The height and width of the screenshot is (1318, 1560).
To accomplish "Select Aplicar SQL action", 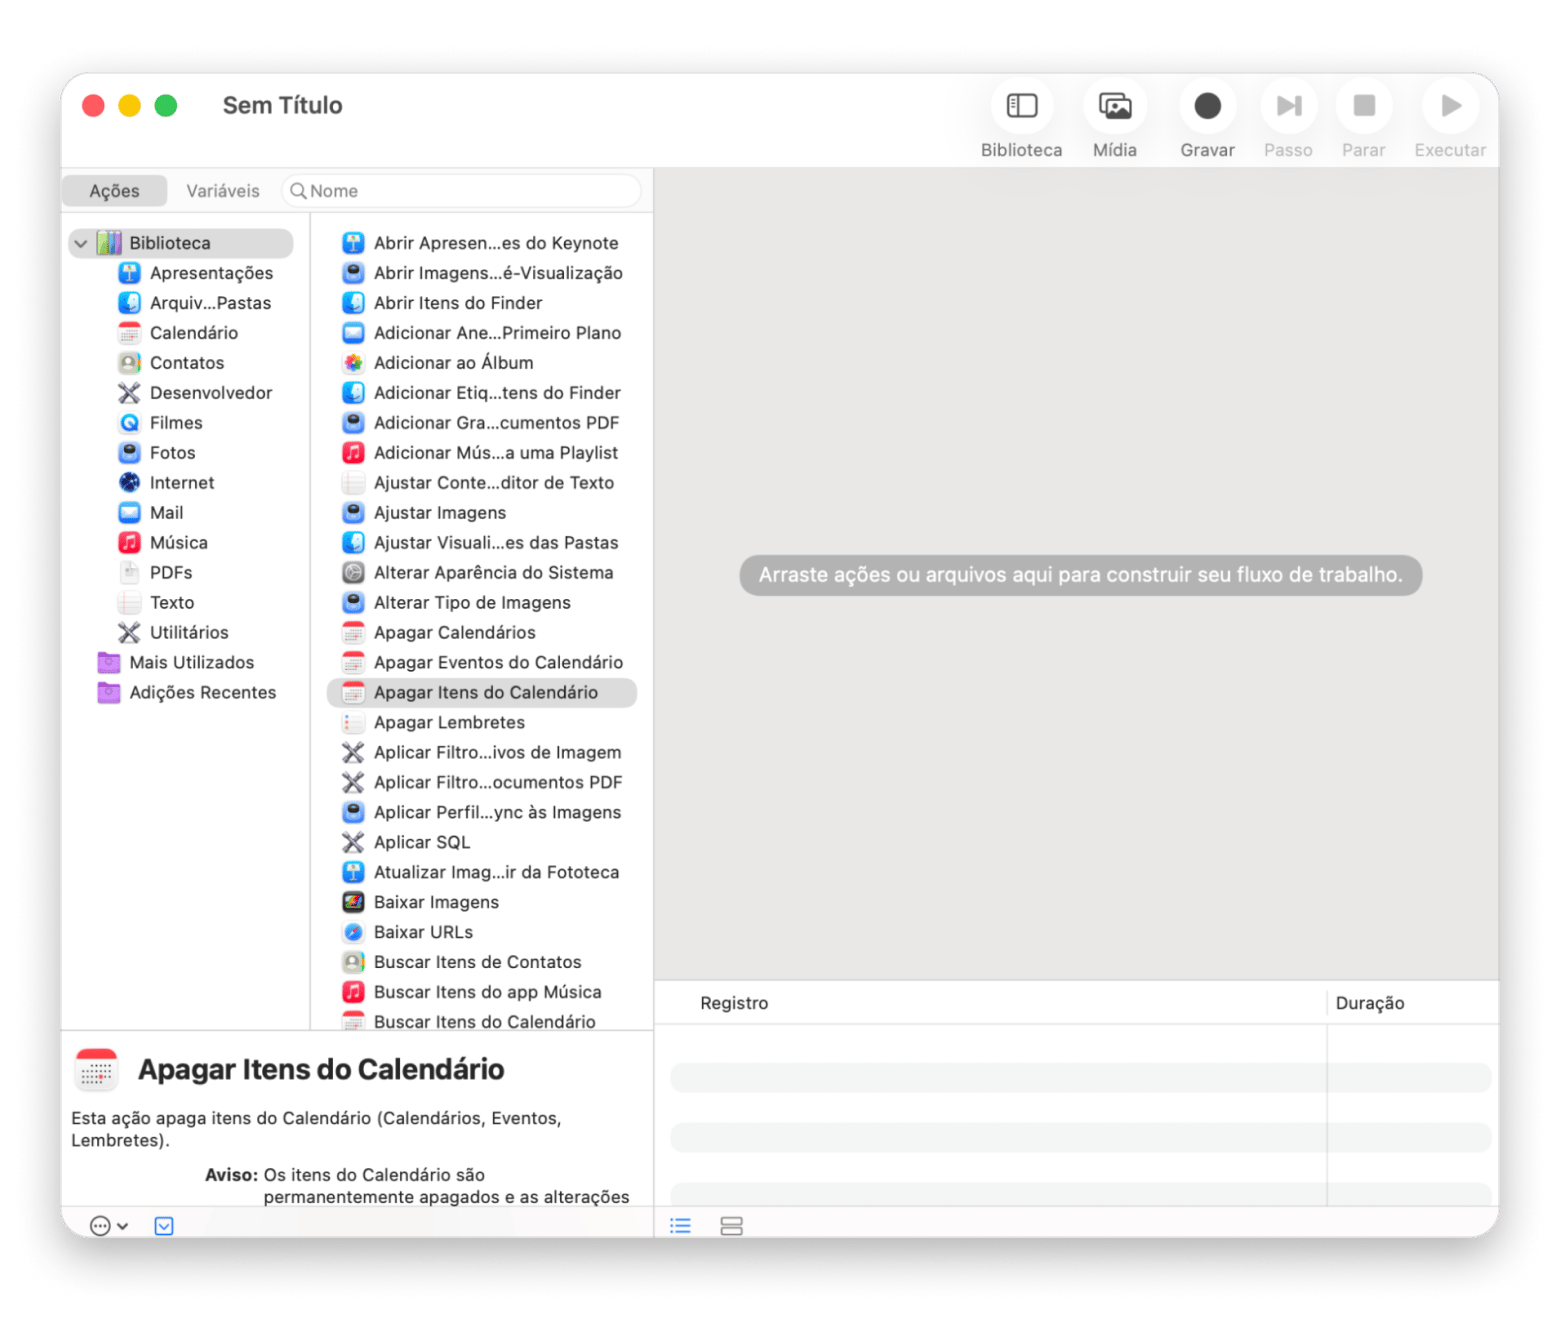I will click(481, 843).
